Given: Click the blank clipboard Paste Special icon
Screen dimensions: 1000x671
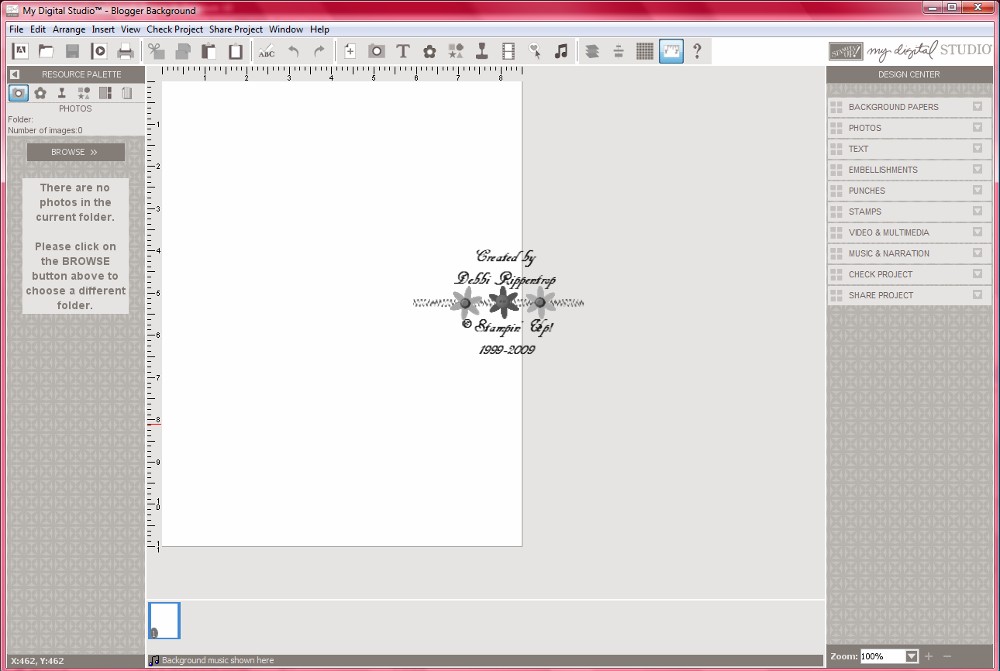Looking at the screenshot, I should point(235,51).
